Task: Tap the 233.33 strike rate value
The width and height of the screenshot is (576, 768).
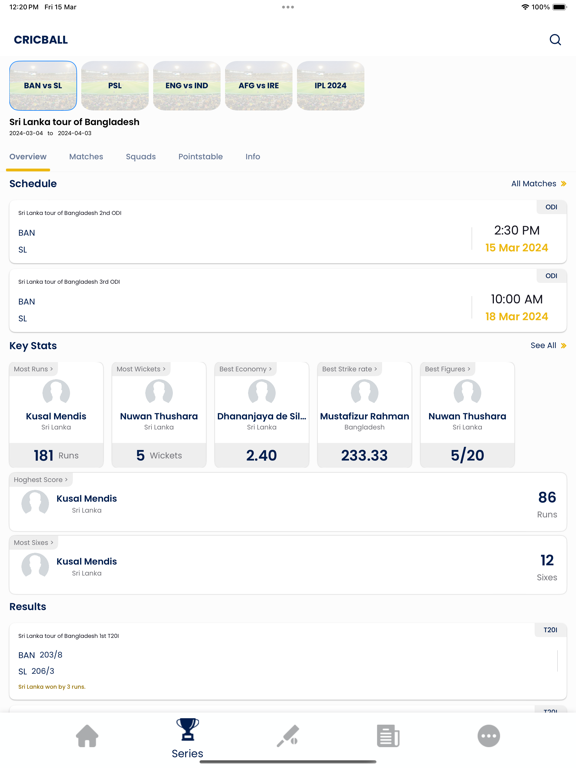Action: click(x=364, y=456)
